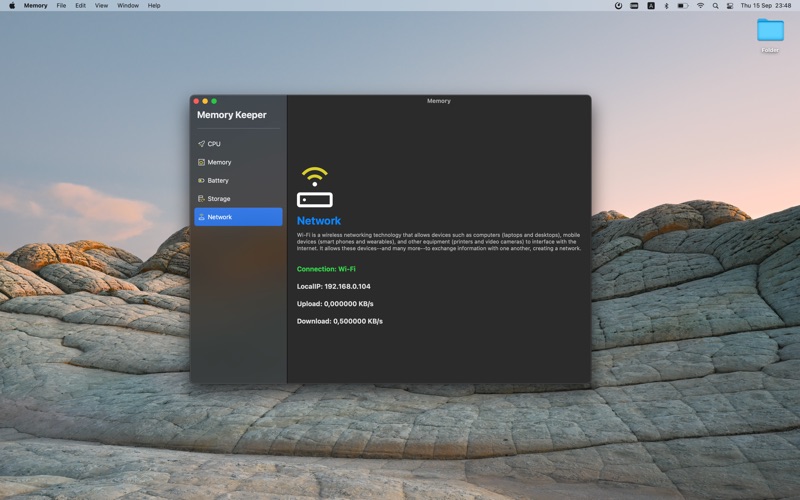The height and width of the screenshot is (500, 800).
Task: Click the large Wi-Fi router illustration
Action: [x=315, y=187]
